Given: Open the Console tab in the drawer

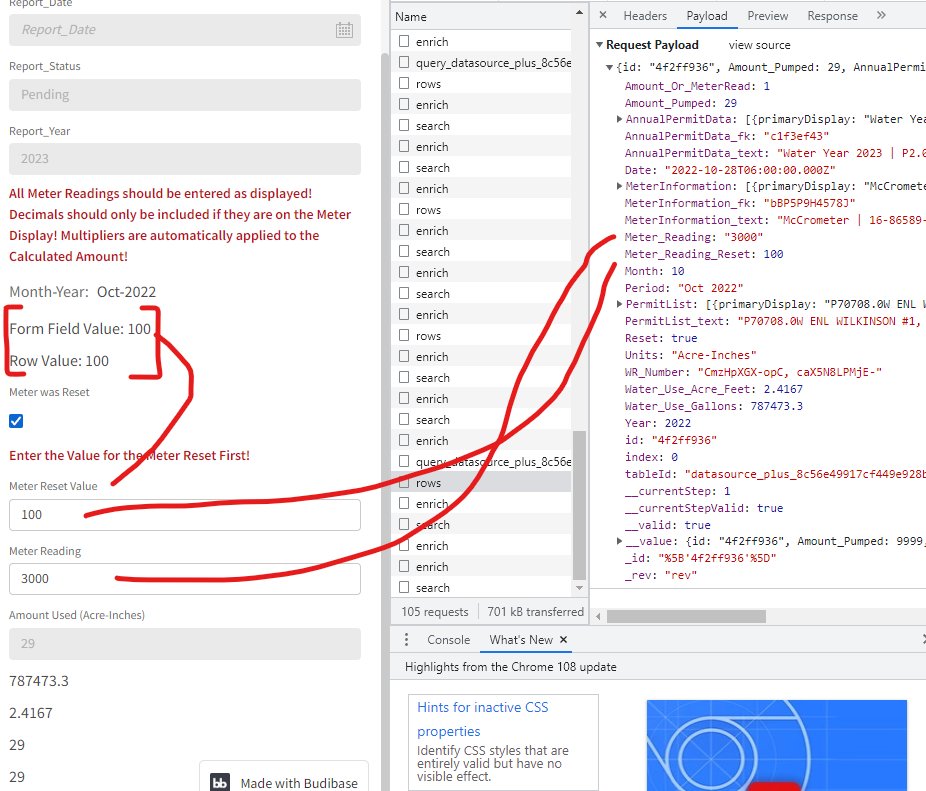Looking at the screenshot, I should (x=448, y=639).
